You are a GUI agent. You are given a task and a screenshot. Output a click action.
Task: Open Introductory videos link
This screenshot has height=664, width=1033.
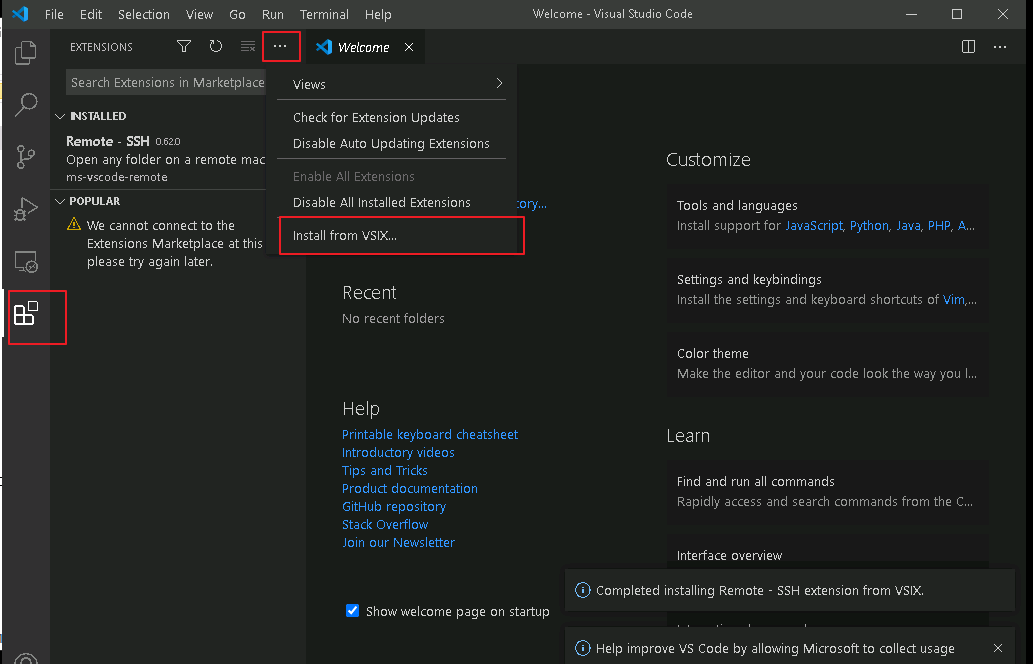click(x=398, y=453)
